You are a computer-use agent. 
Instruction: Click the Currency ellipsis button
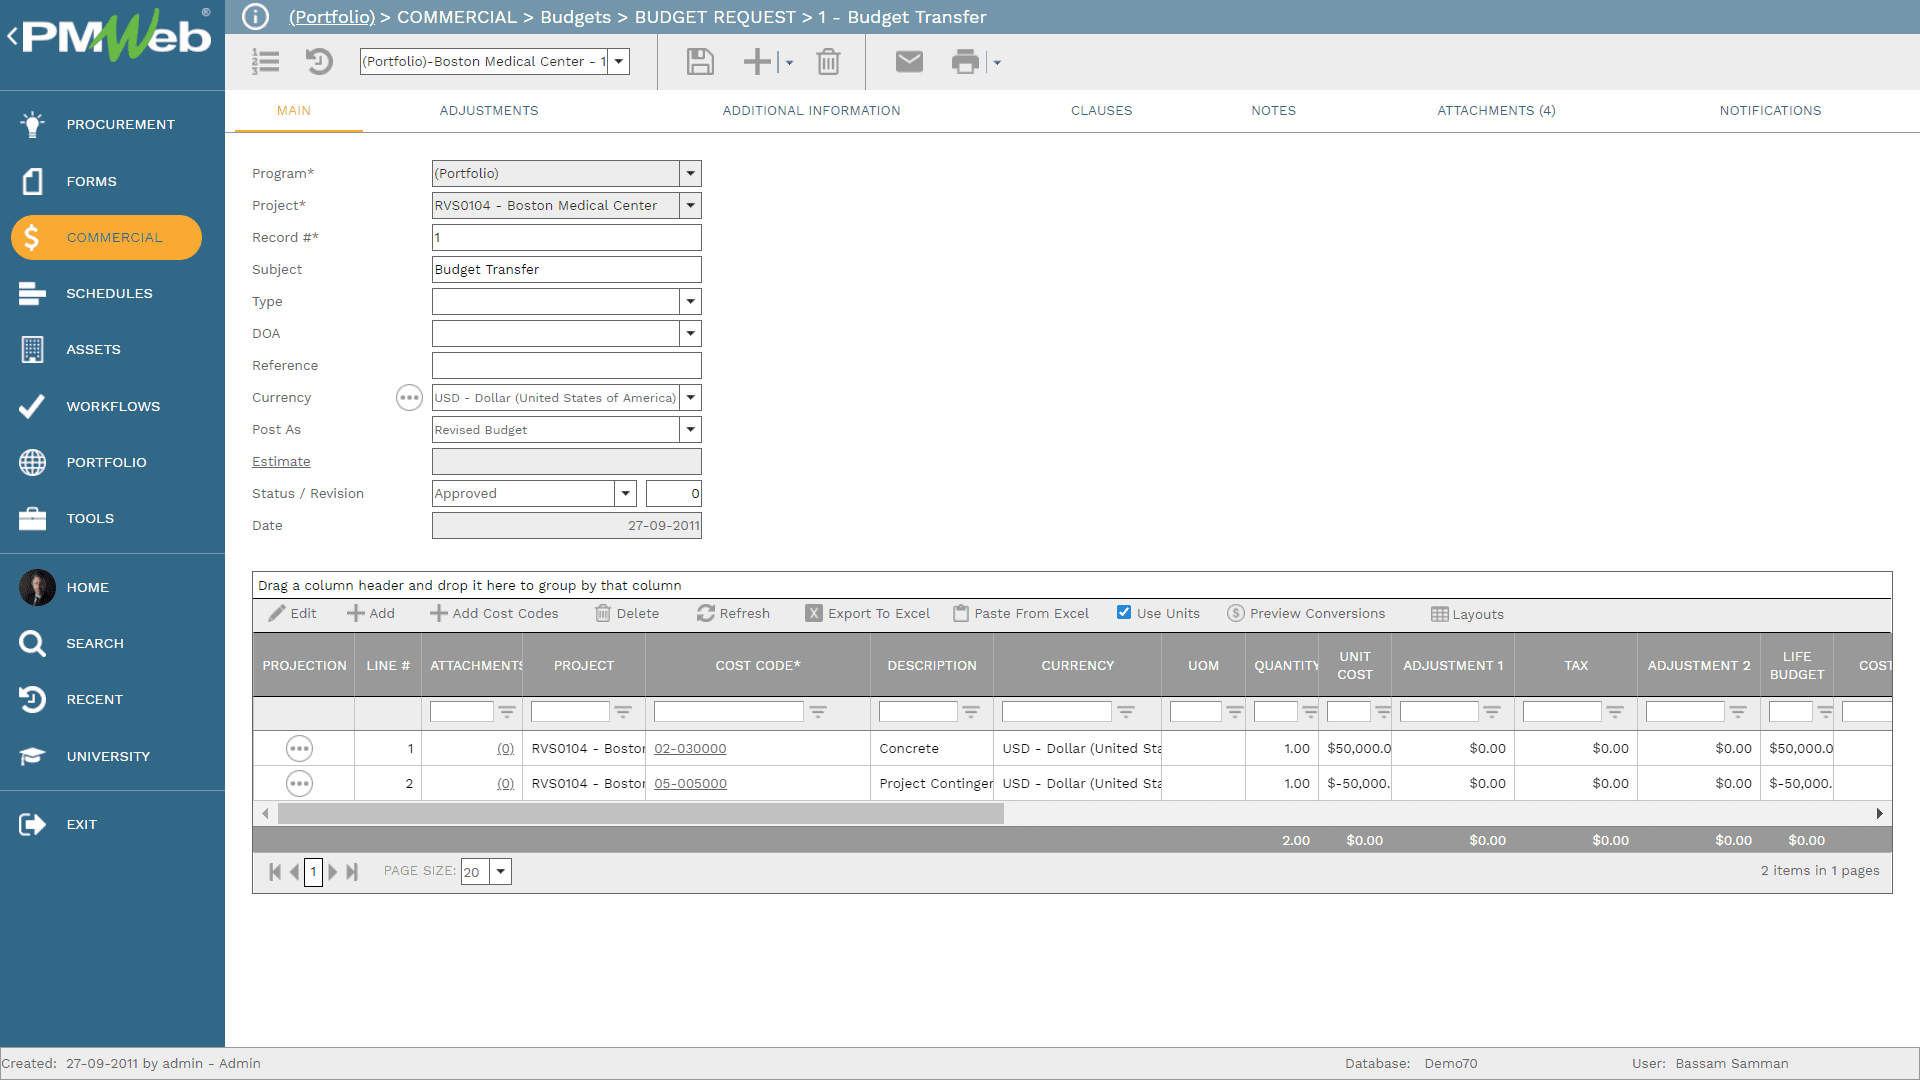tap(409, 397)
